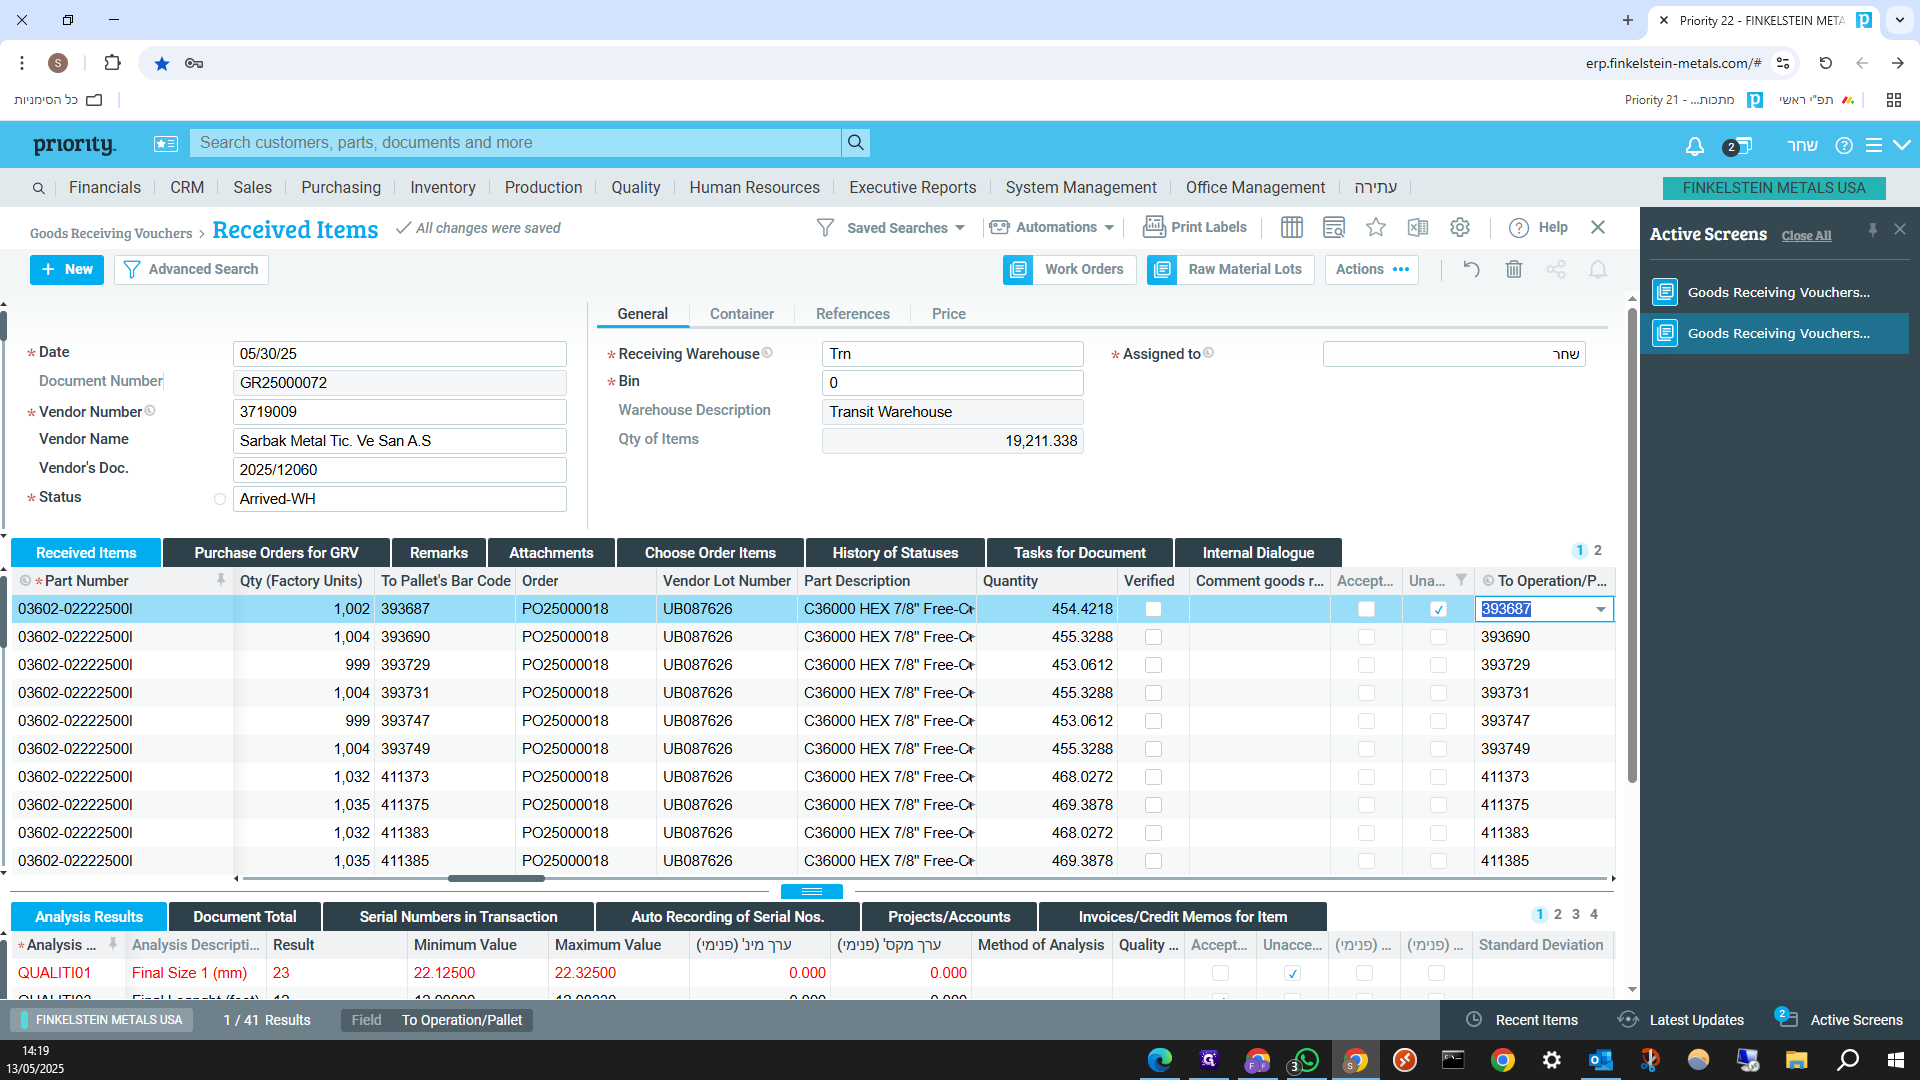This screenshot has height=1080, width=1920.
Task: Open screen settings gear icon
Action: 1460,228
